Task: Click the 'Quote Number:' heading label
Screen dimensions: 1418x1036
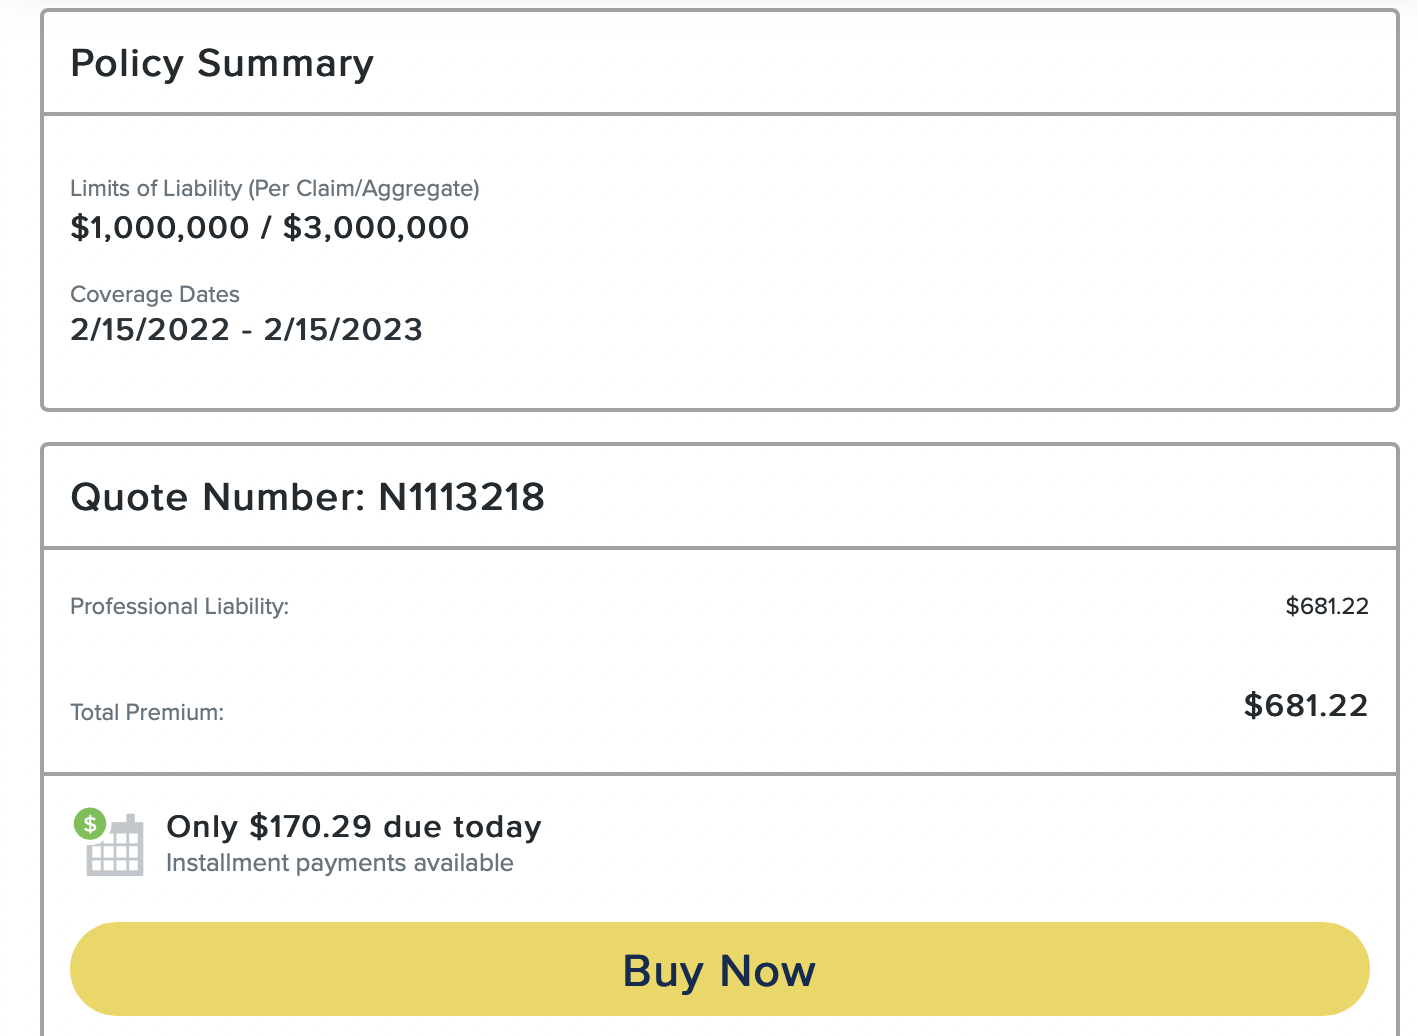Action: [218, 497]
